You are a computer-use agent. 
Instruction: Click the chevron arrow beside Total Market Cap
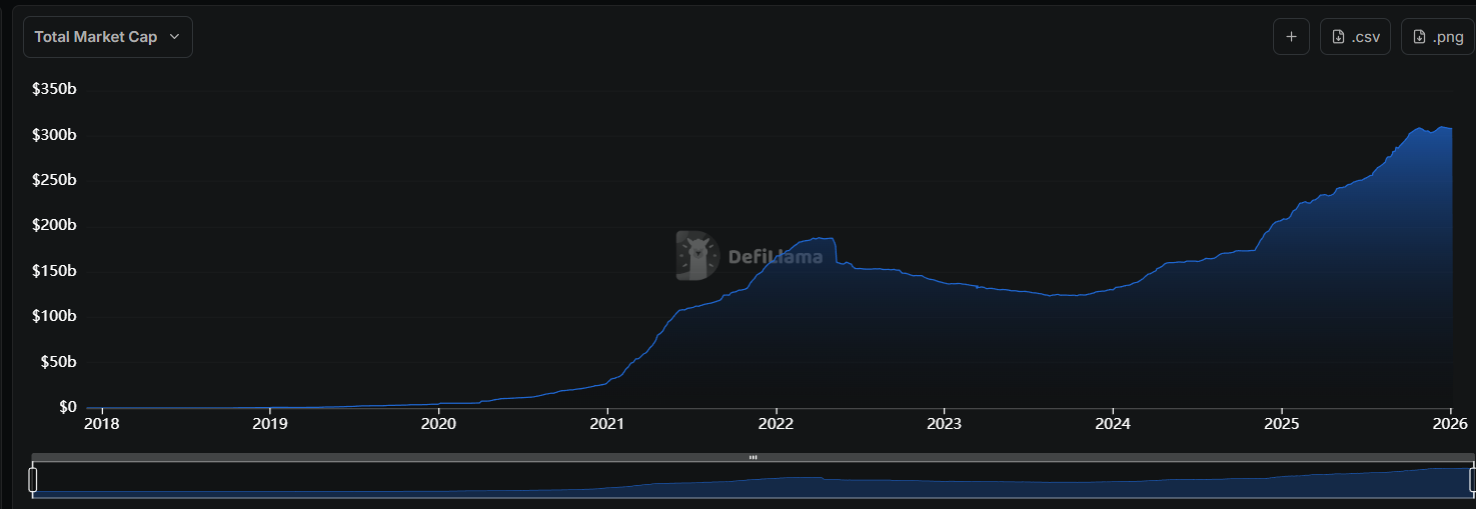174,37
